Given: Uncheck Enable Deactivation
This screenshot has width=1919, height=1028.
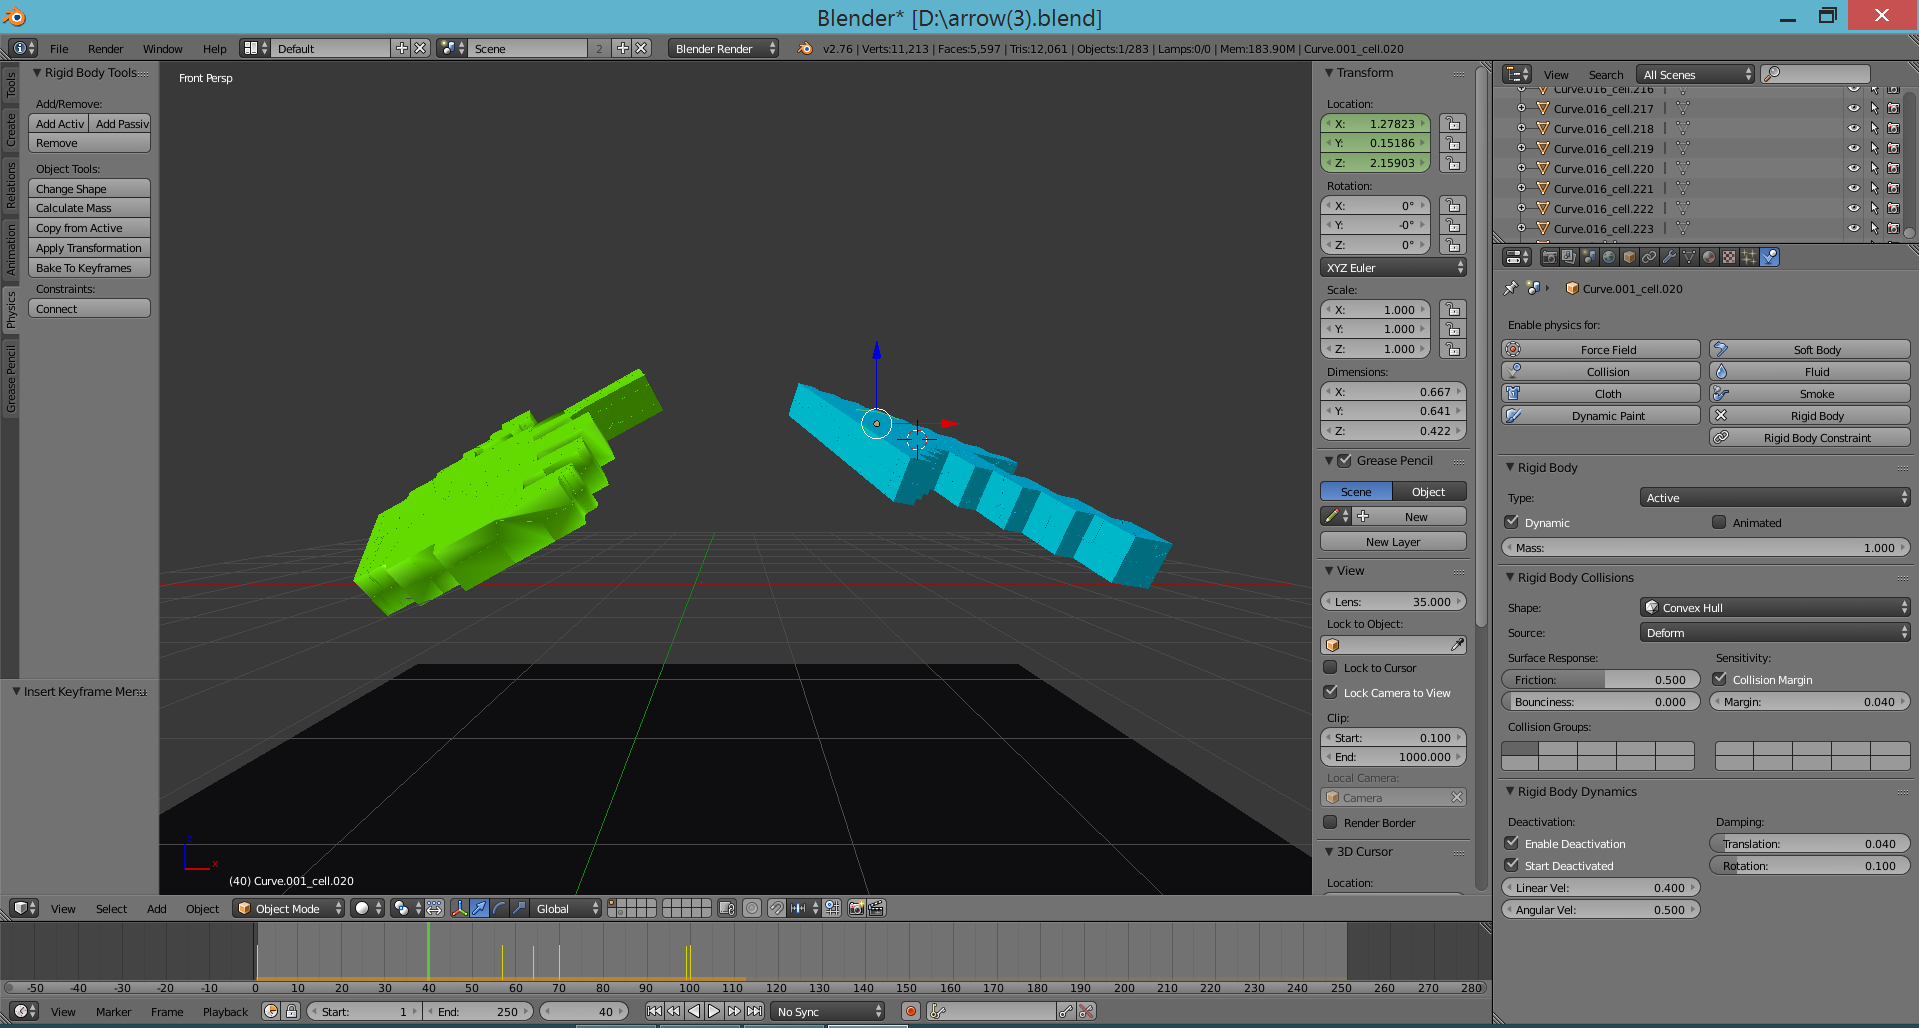Looking at the screenshot, I should (x=1512, y=843).
